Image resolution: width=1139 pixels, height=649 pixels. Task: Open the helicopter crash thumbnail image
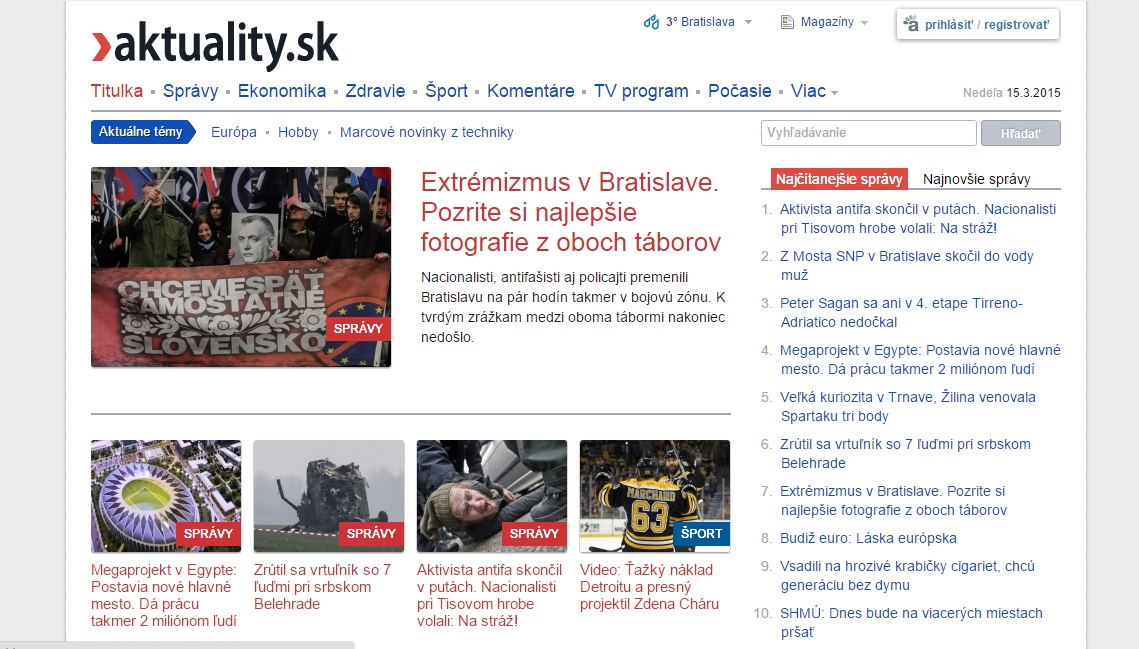329,495
